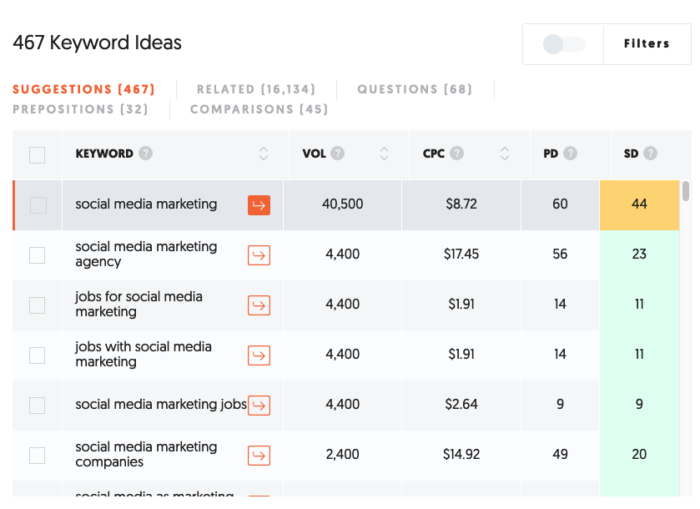The height and width of the screenshot is (509, 700).
Task: Click question mark icon next to SD
Action: tap(651, 154)
